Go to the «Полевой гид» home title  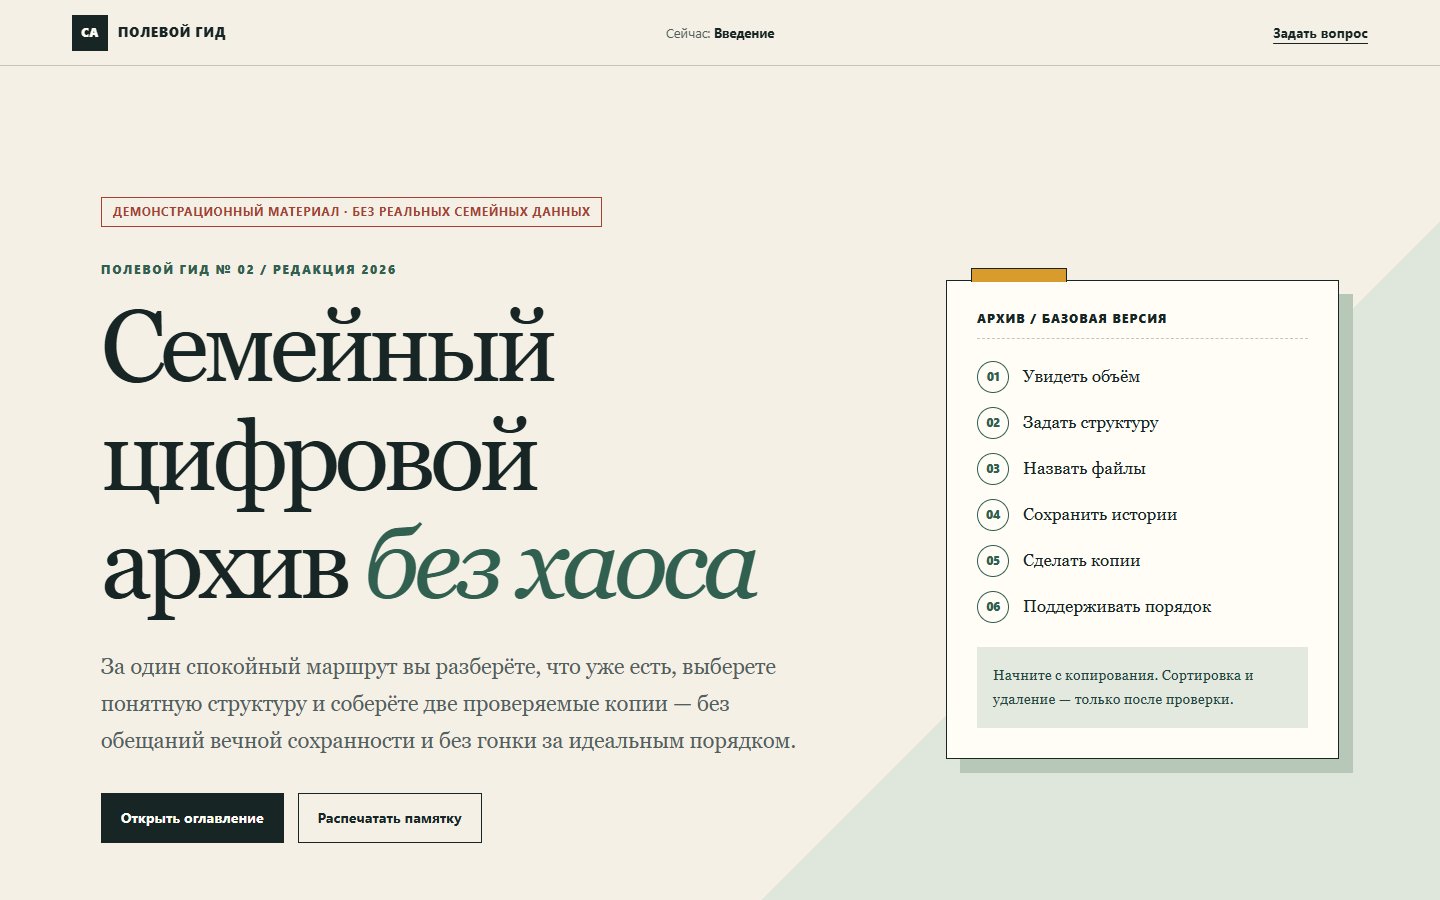[172, 33]
